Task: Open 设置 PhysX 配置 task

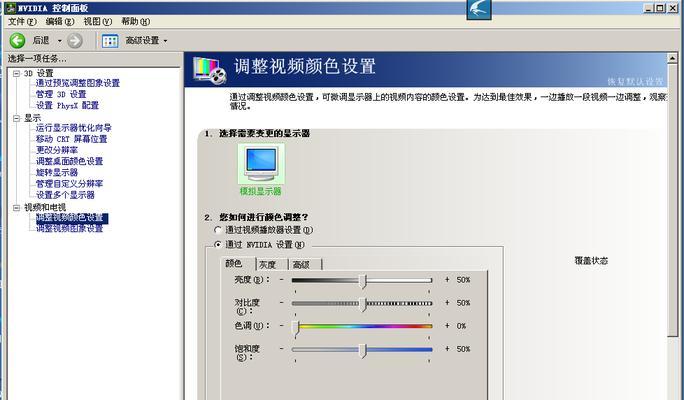Action: [67, 106]
